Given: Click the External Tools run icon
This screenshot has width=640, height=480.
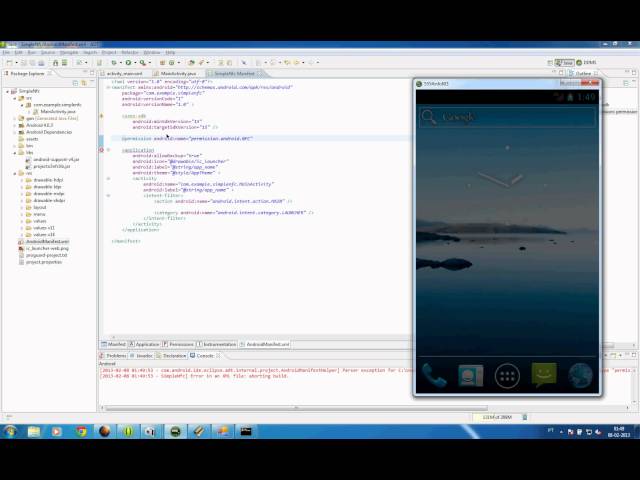Looking at the screenshot, I should pyautogui.click(x=142, y=62).
